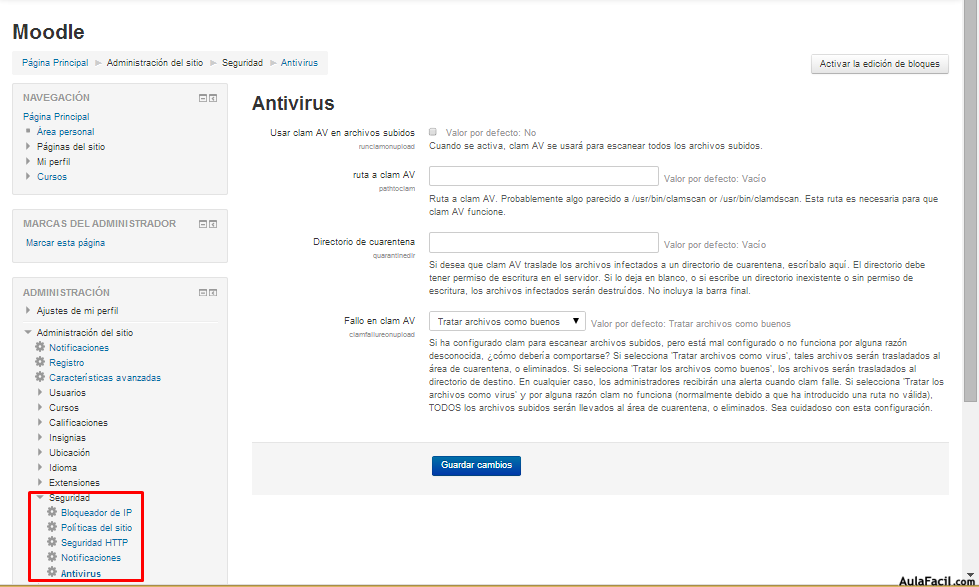Expand 'Ubicación' administration node
This screenshot has height=587, width=979.
[x=40, y=452]
